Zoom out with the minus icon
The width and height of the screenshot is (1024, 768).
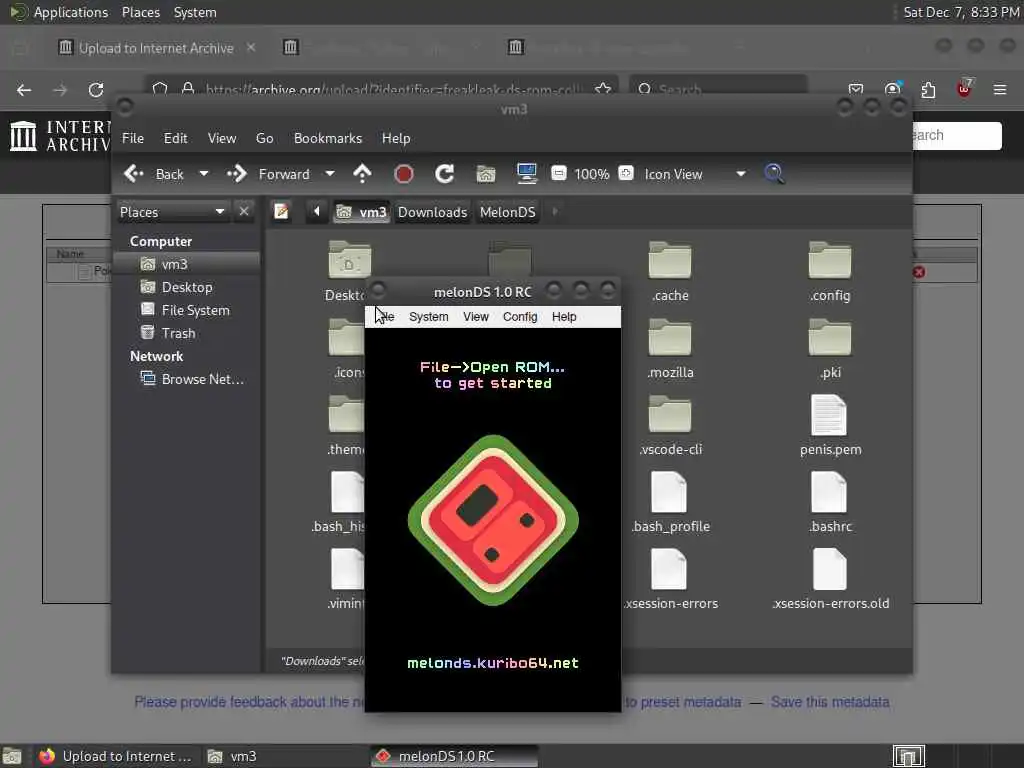(x=558, y=174)
